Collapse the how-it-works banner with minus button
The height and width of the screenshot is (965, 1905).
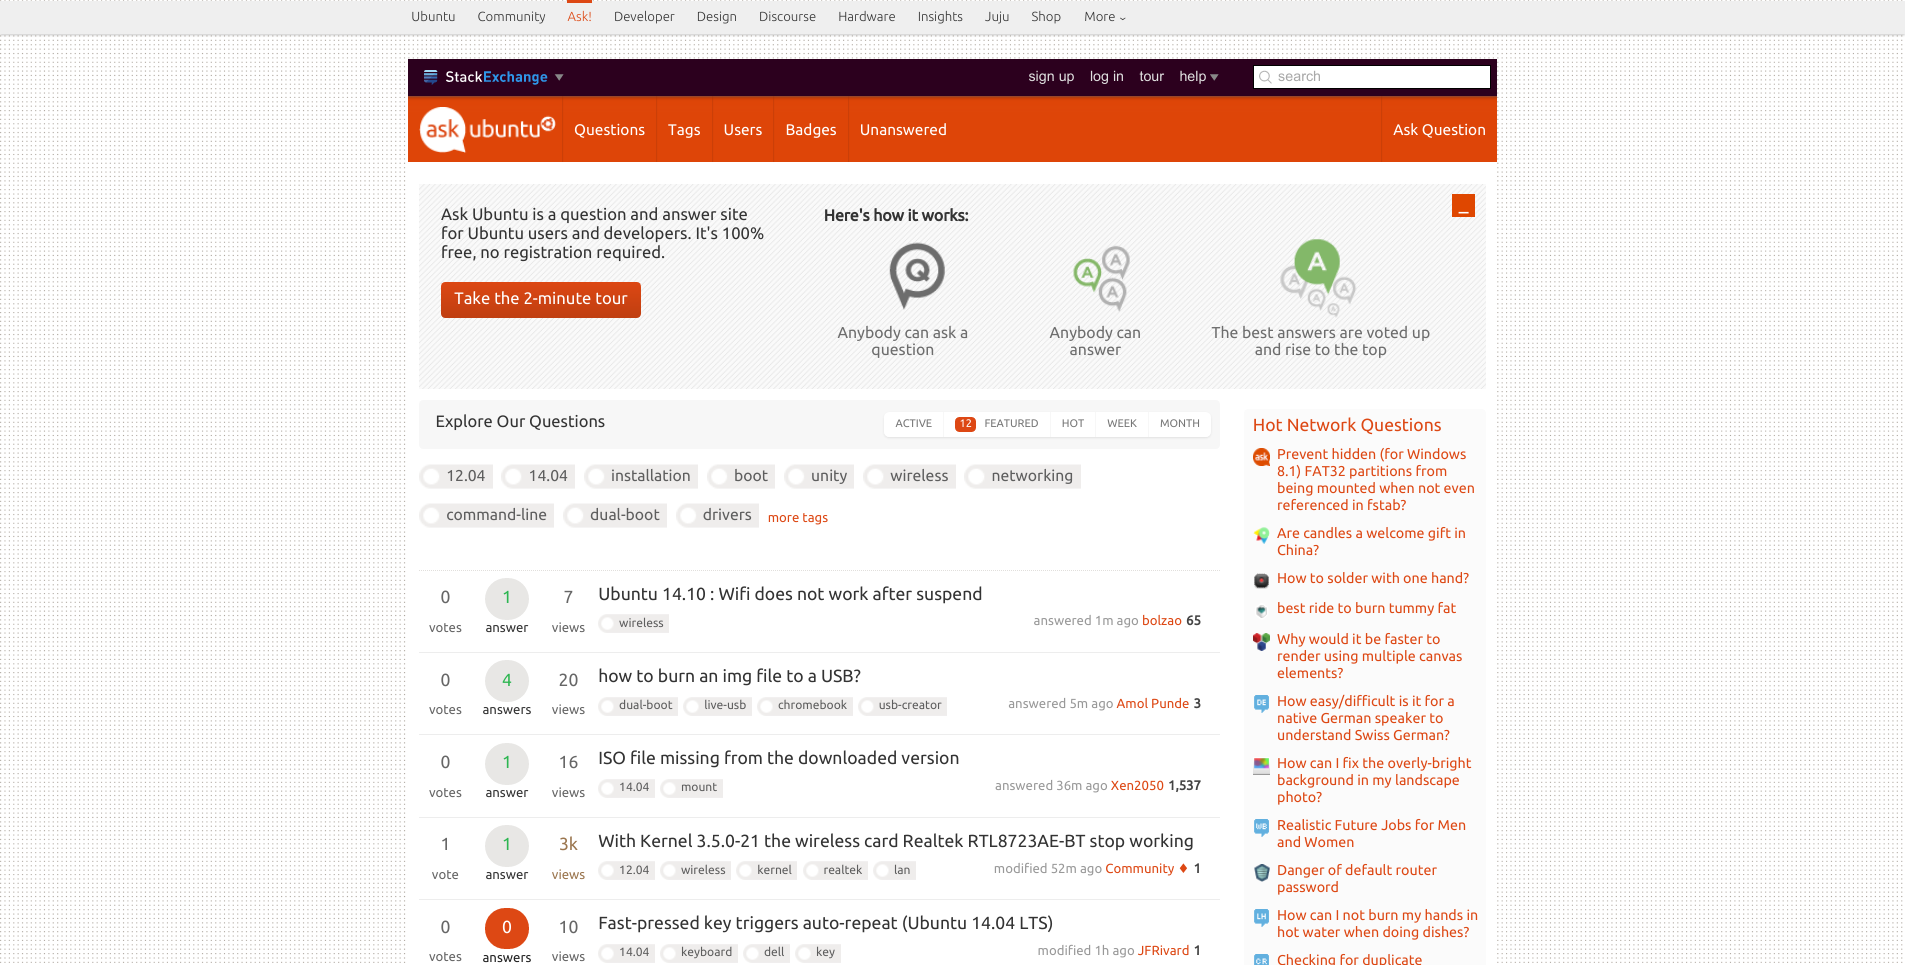click(1463, 206)
